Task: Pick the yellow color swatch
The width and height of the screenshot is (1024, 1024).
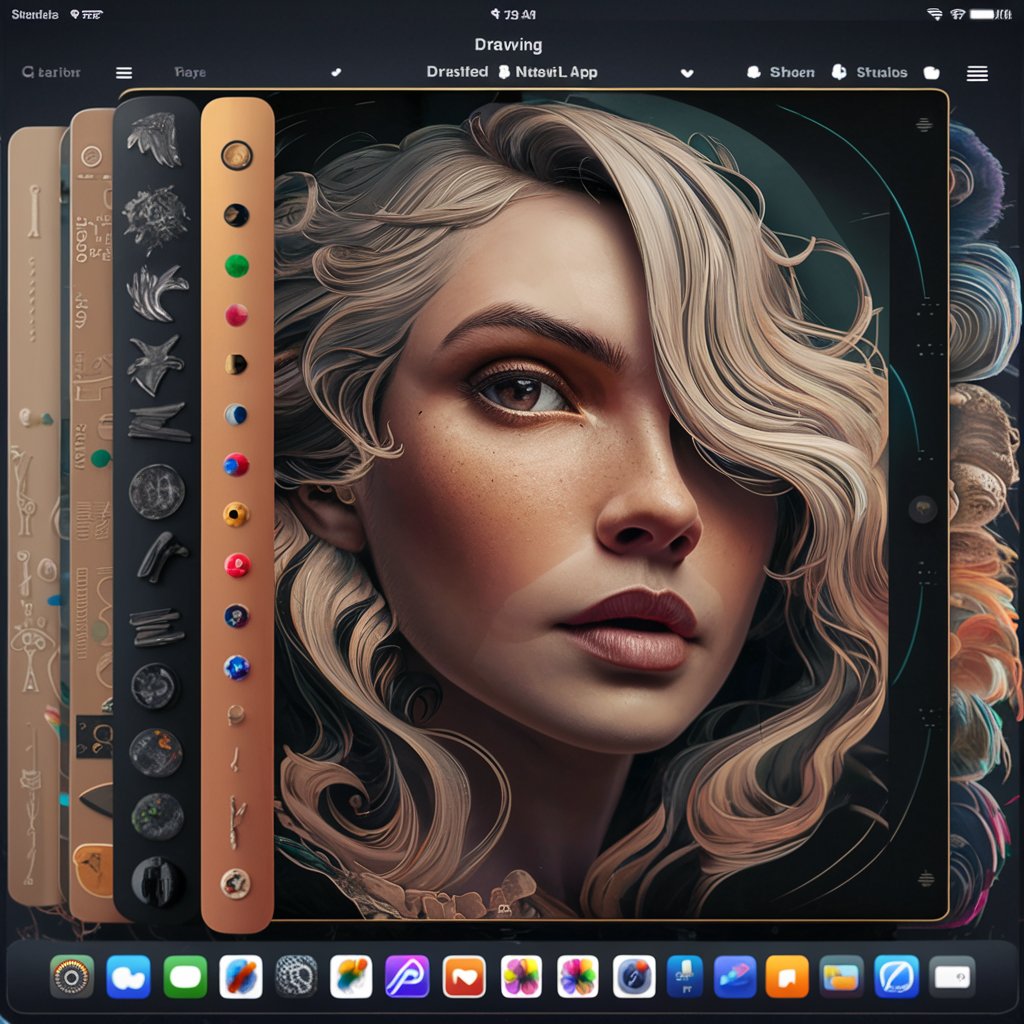Action: click(235, 515)
